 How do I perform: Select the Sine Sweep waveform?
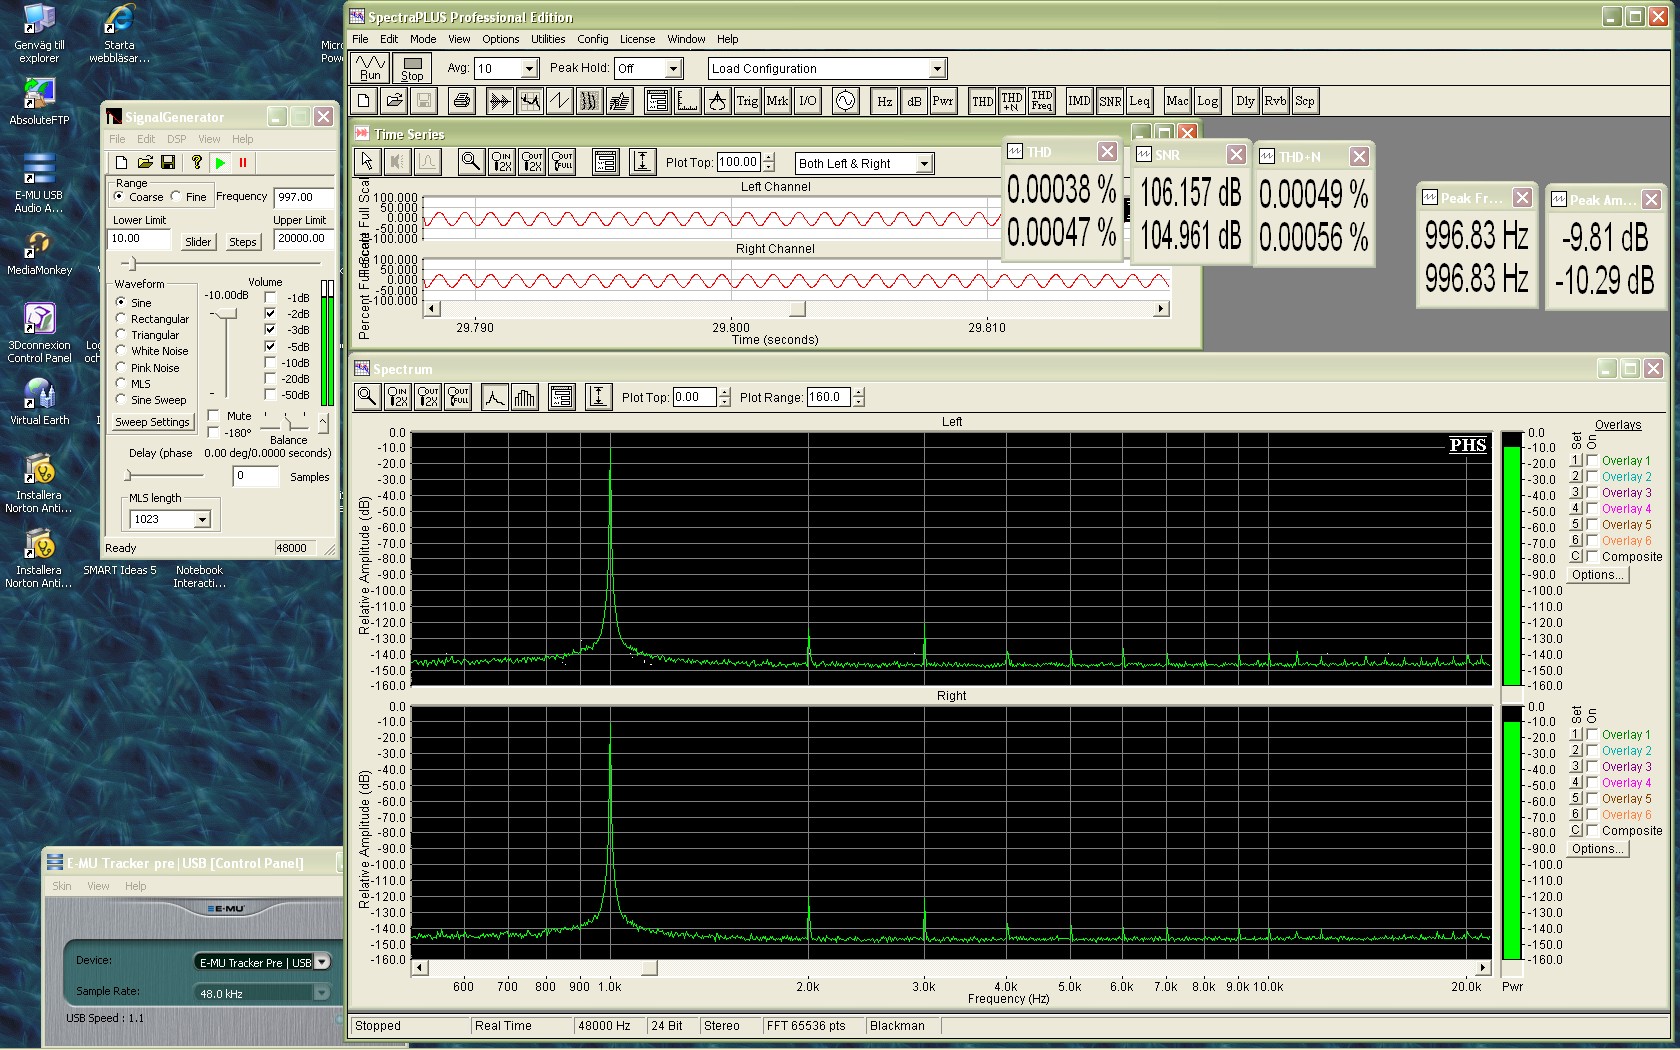(x=121, y=399)
